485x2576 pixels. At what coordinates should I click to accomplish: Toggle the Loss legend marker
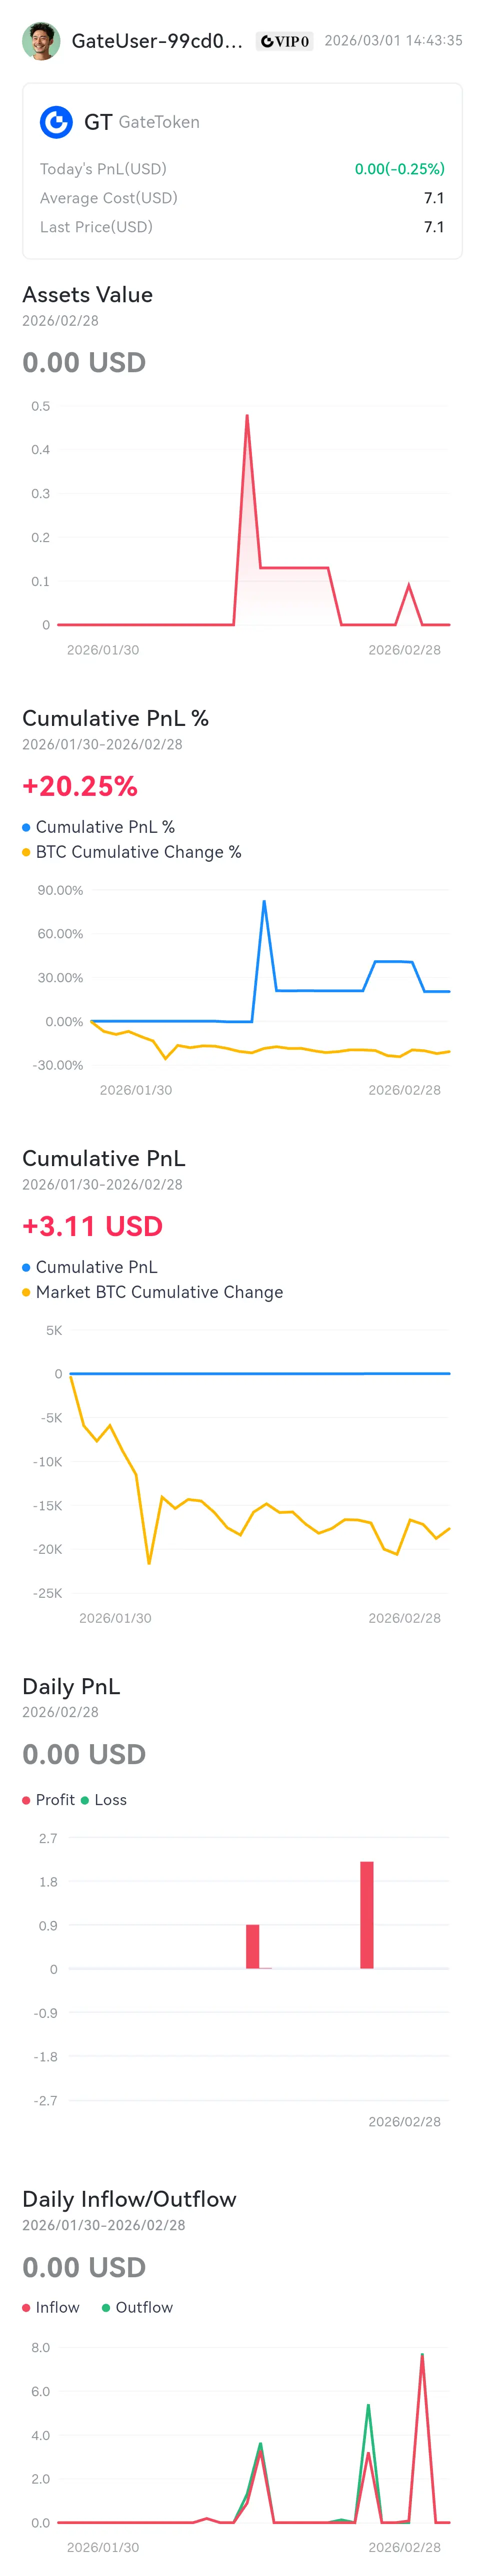coord(84,1800)
